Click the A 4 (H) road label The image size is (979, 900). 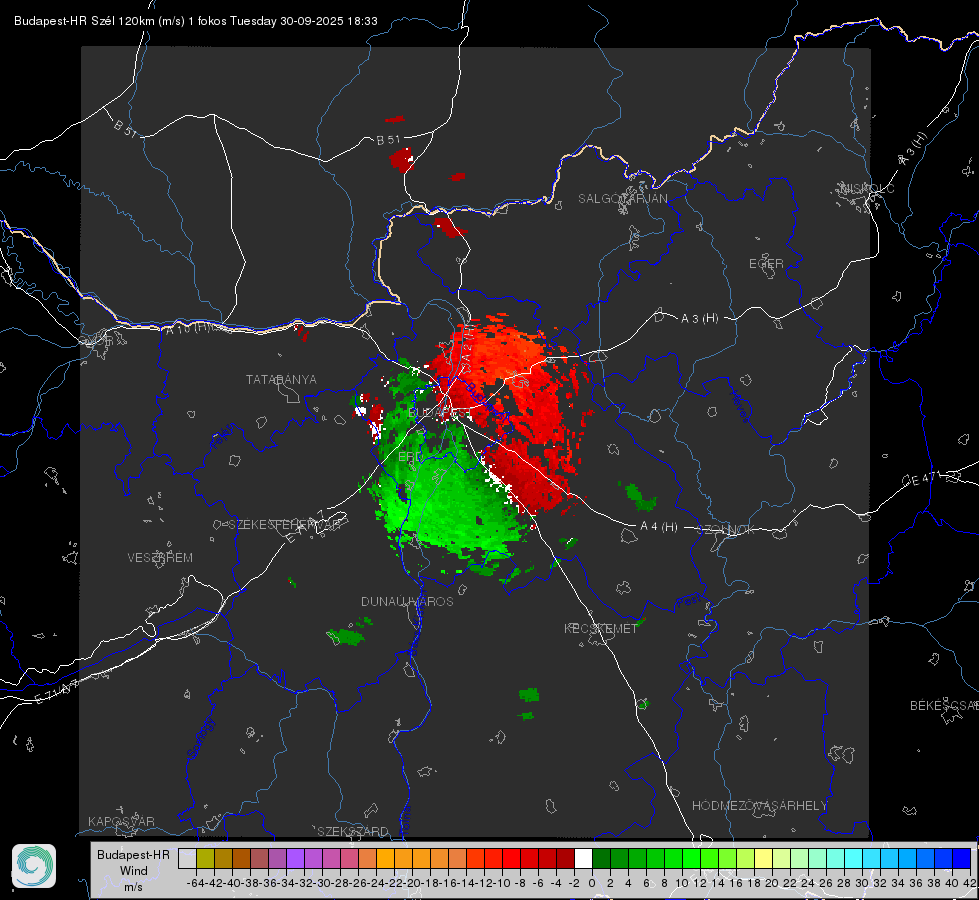click(659, 527)
